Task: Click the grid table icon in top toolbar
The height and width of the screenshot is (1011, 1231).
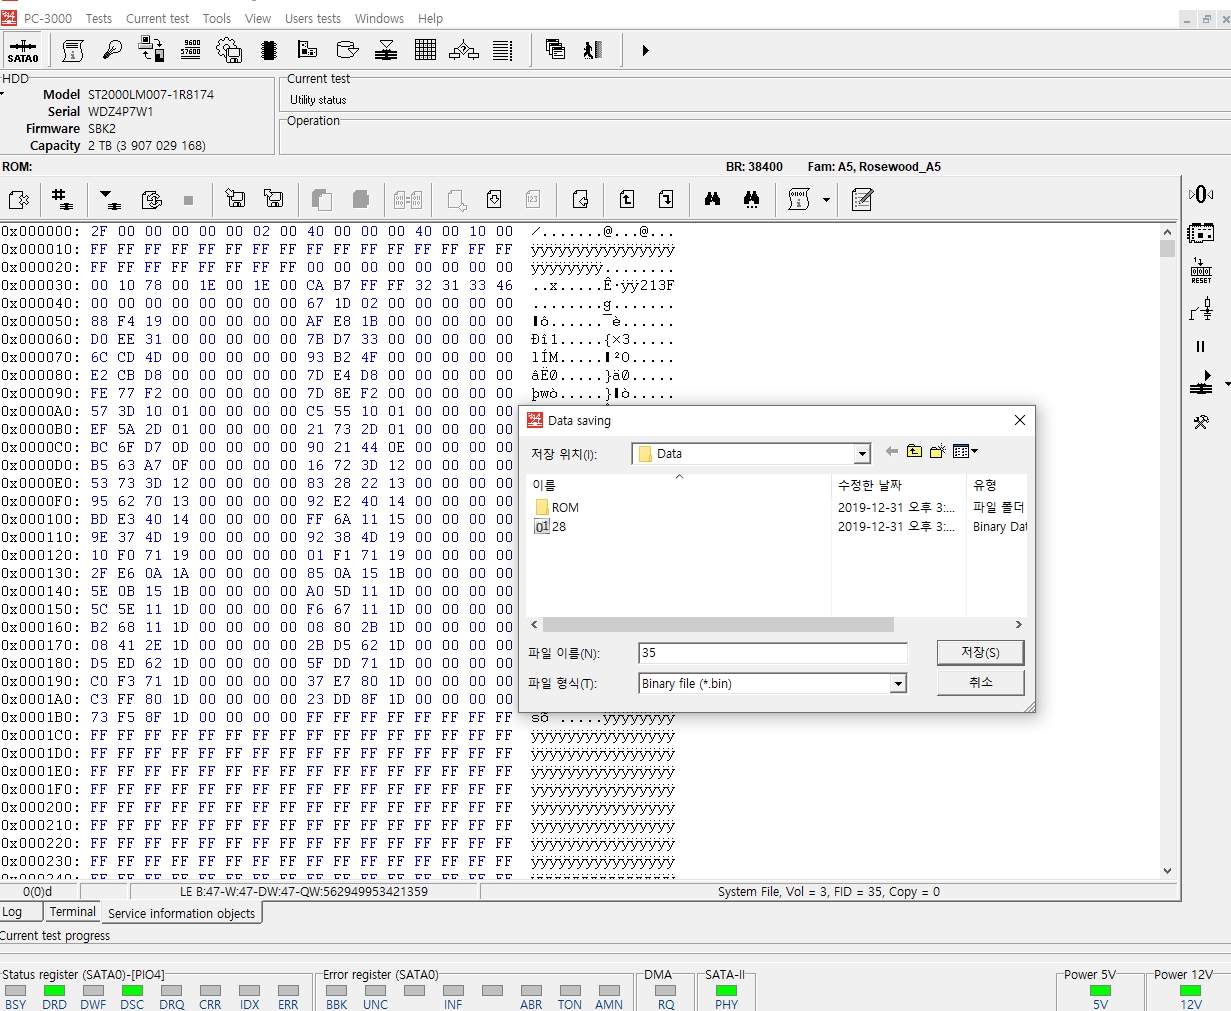Action: [x=425, y=50]
